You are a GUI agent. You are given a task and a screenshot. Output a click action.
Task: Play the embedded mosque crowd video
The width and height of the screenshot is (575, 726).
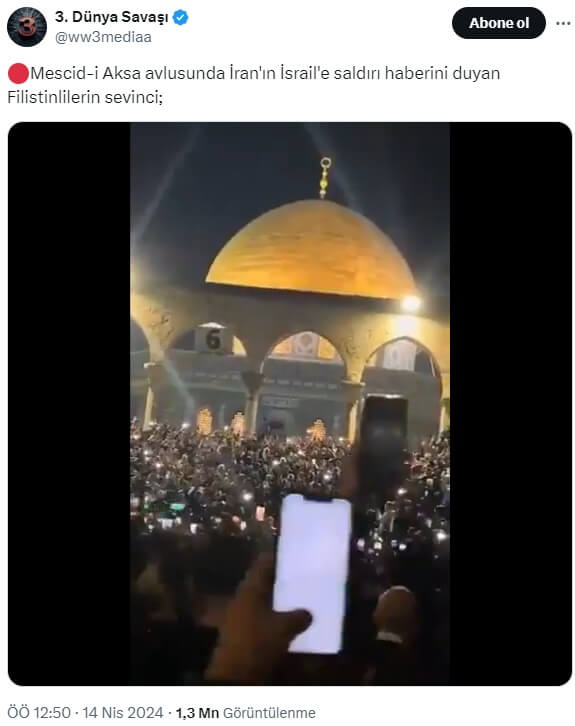pyautogui.click(x=290, y=404)
